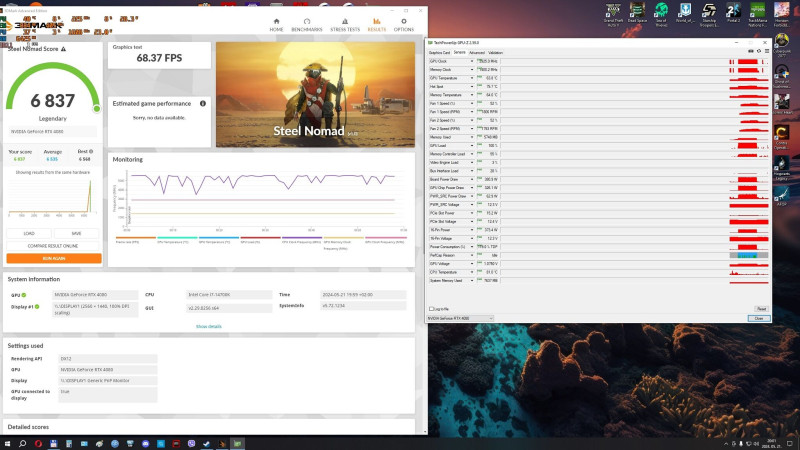Screen dimensions: 800x450
Task: Switch to the Sensors tab in GPU-Z
Action: tap(459, 53)
